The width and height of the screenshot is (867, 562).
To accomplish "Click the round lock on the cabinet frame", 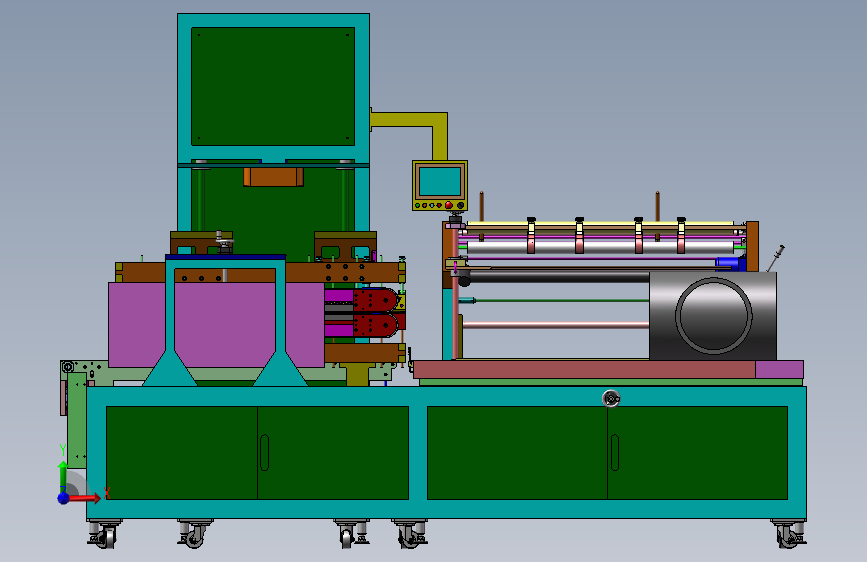I will click(x=610, y=398).
